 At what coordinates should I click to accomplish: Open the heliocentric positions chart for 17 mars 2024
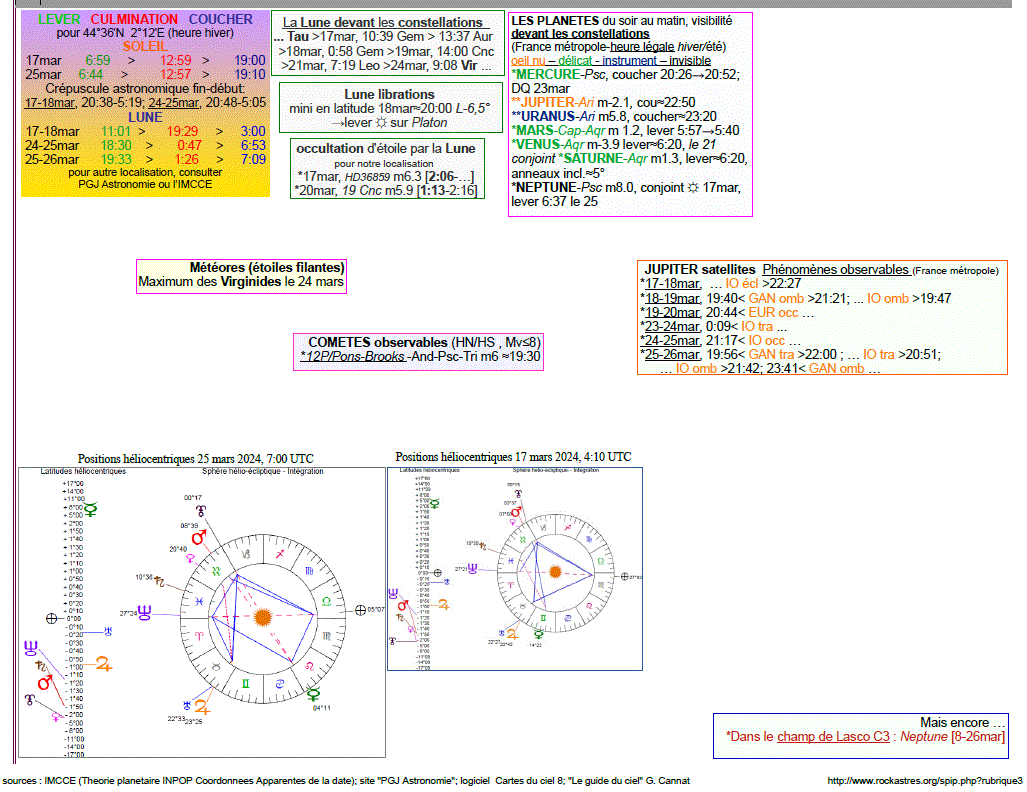point(515,569)
